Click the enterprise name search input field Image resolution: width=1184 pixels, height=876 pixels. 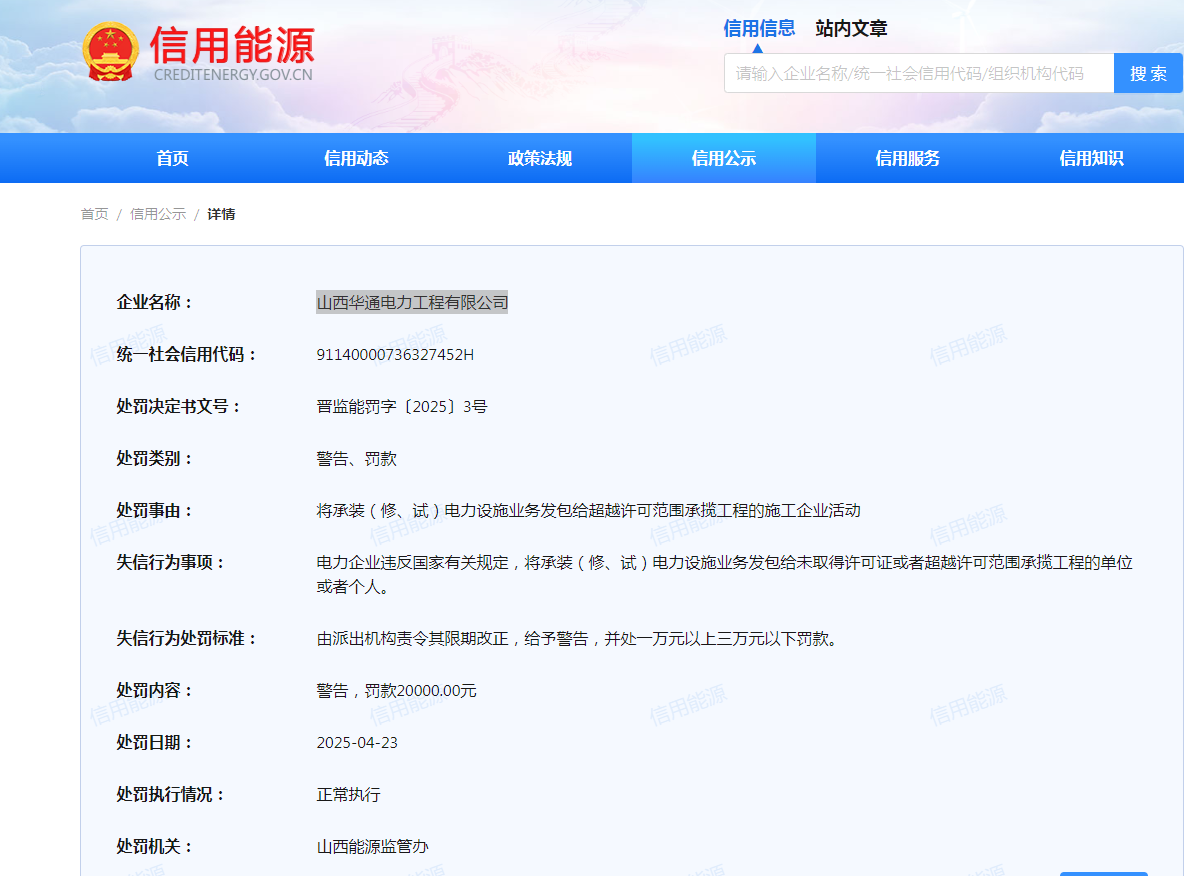coord(918,73)
